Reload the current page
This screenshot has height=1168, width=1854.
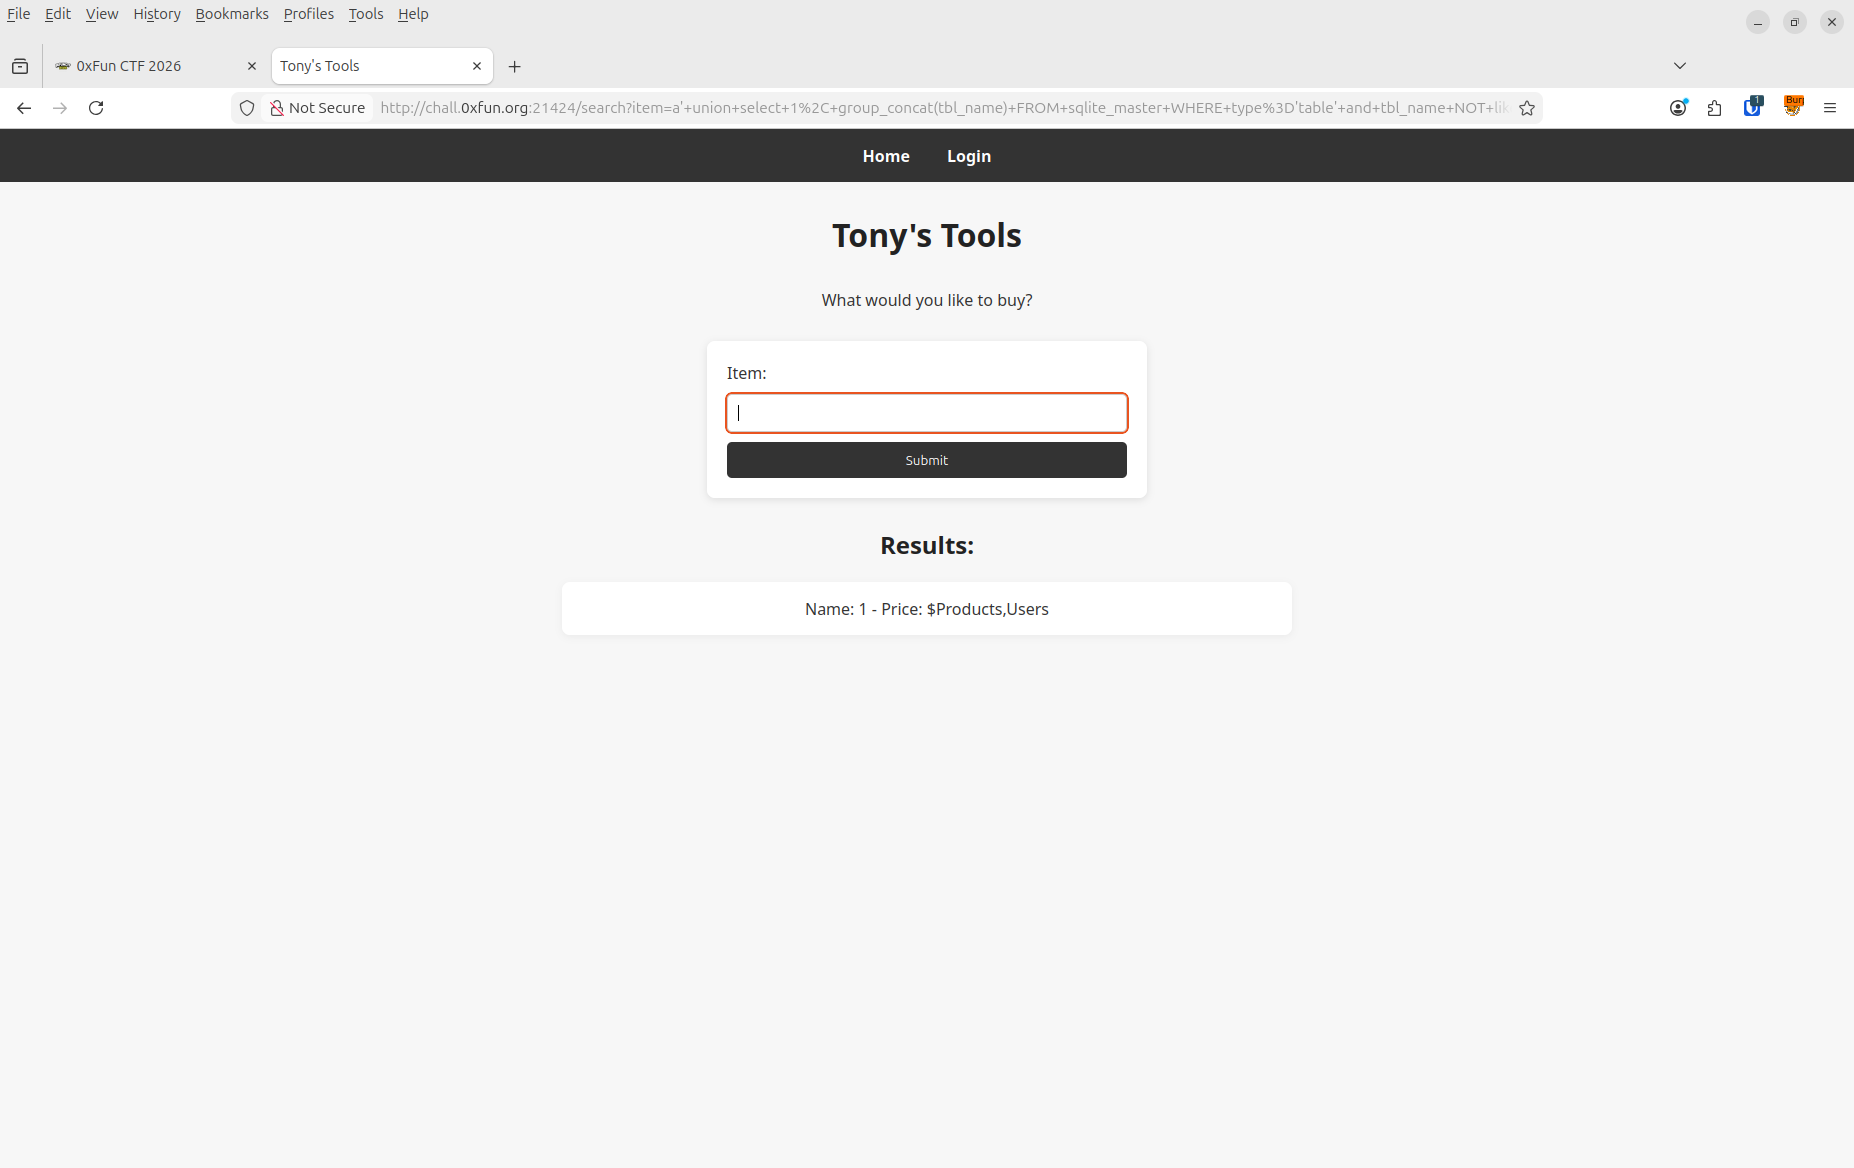click(x=96, y=108)
